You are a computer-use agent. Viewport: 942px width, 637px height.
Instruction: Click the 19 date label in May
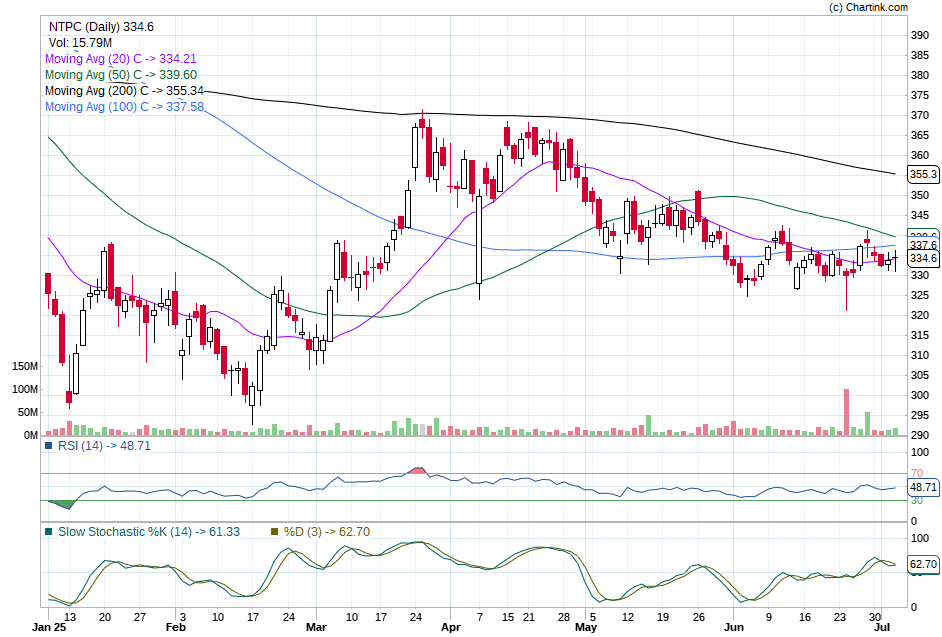[663, 617]
